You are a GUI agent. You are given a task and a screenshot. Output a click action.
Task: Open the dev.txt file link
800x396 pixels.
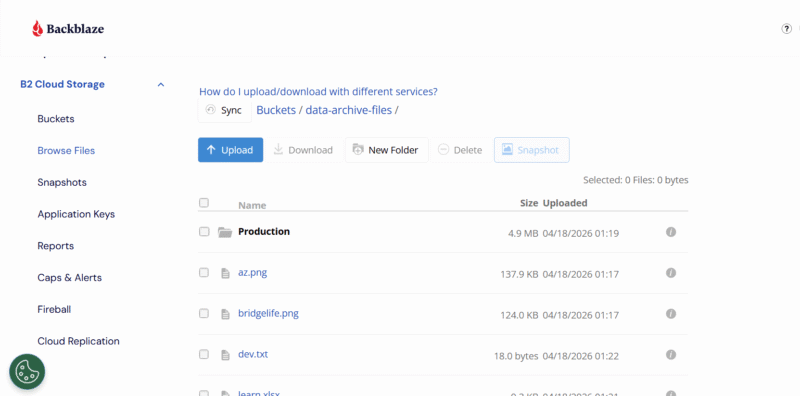coord(253,354)
